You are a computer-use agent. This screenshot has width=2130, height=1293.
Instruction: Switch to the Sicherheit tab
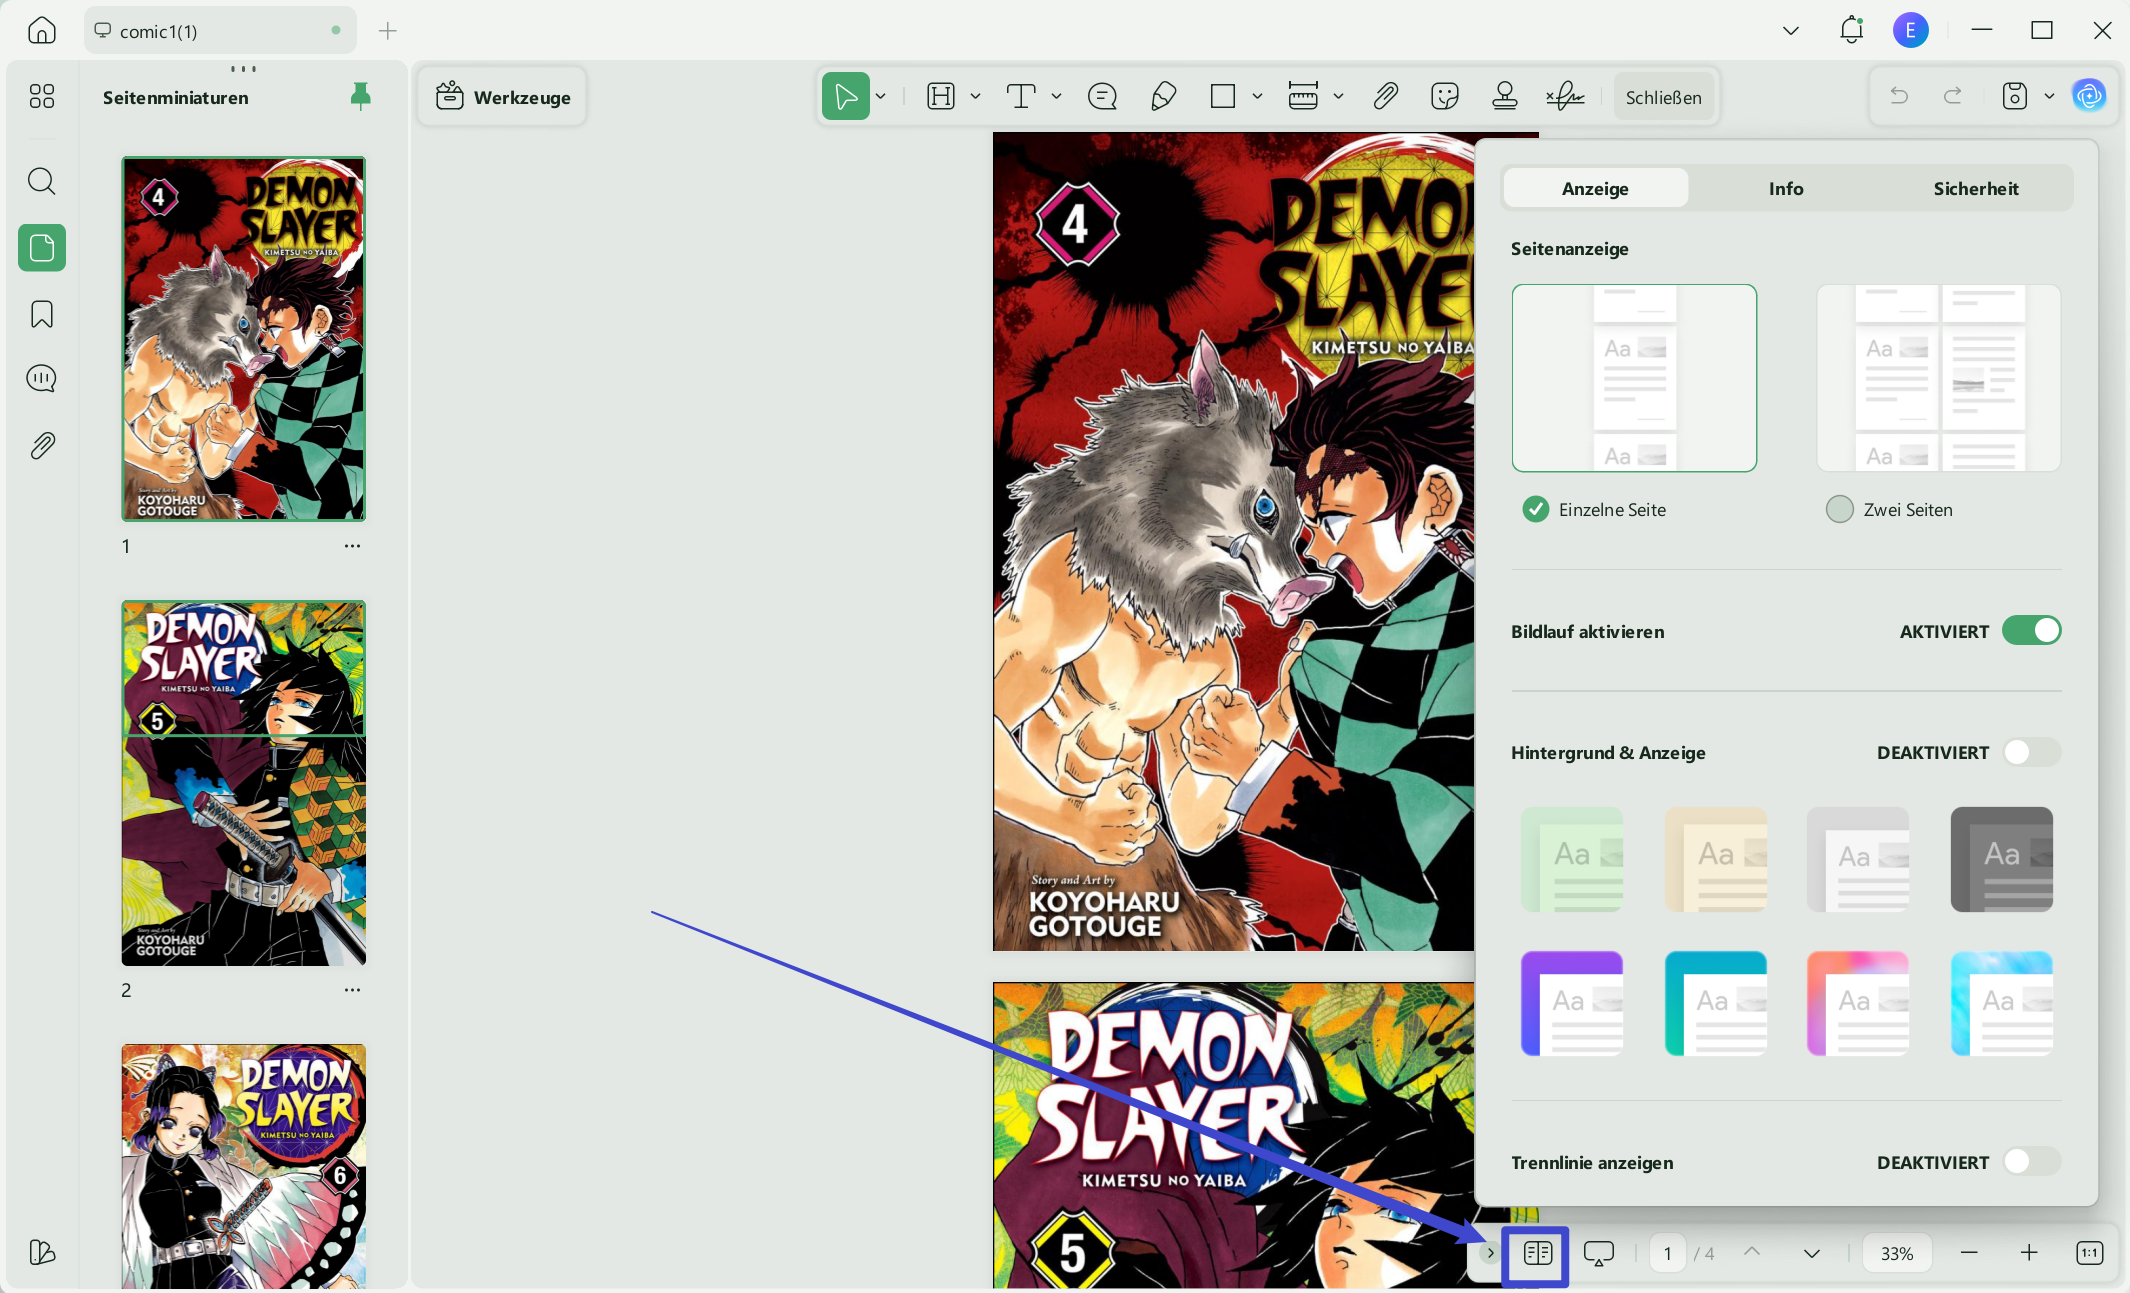click(1976, 188)
